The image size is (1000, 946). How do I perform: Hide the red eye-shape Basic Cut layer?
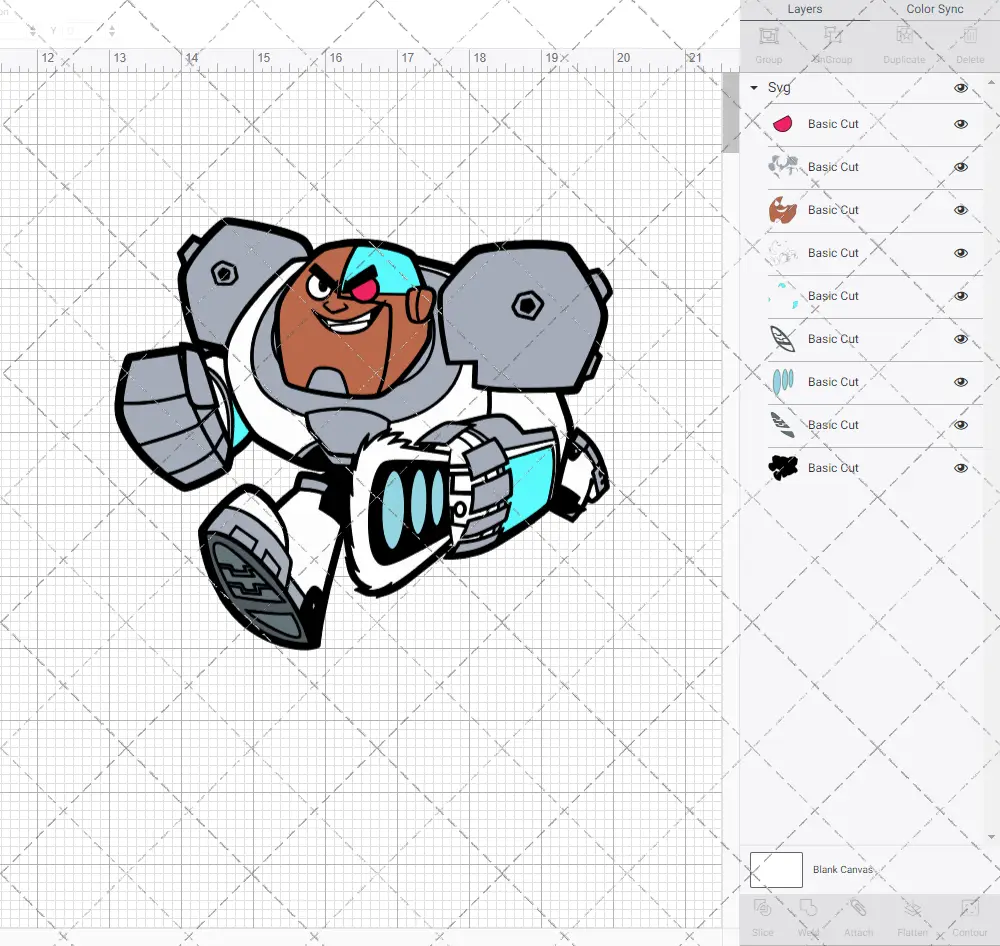960,124
